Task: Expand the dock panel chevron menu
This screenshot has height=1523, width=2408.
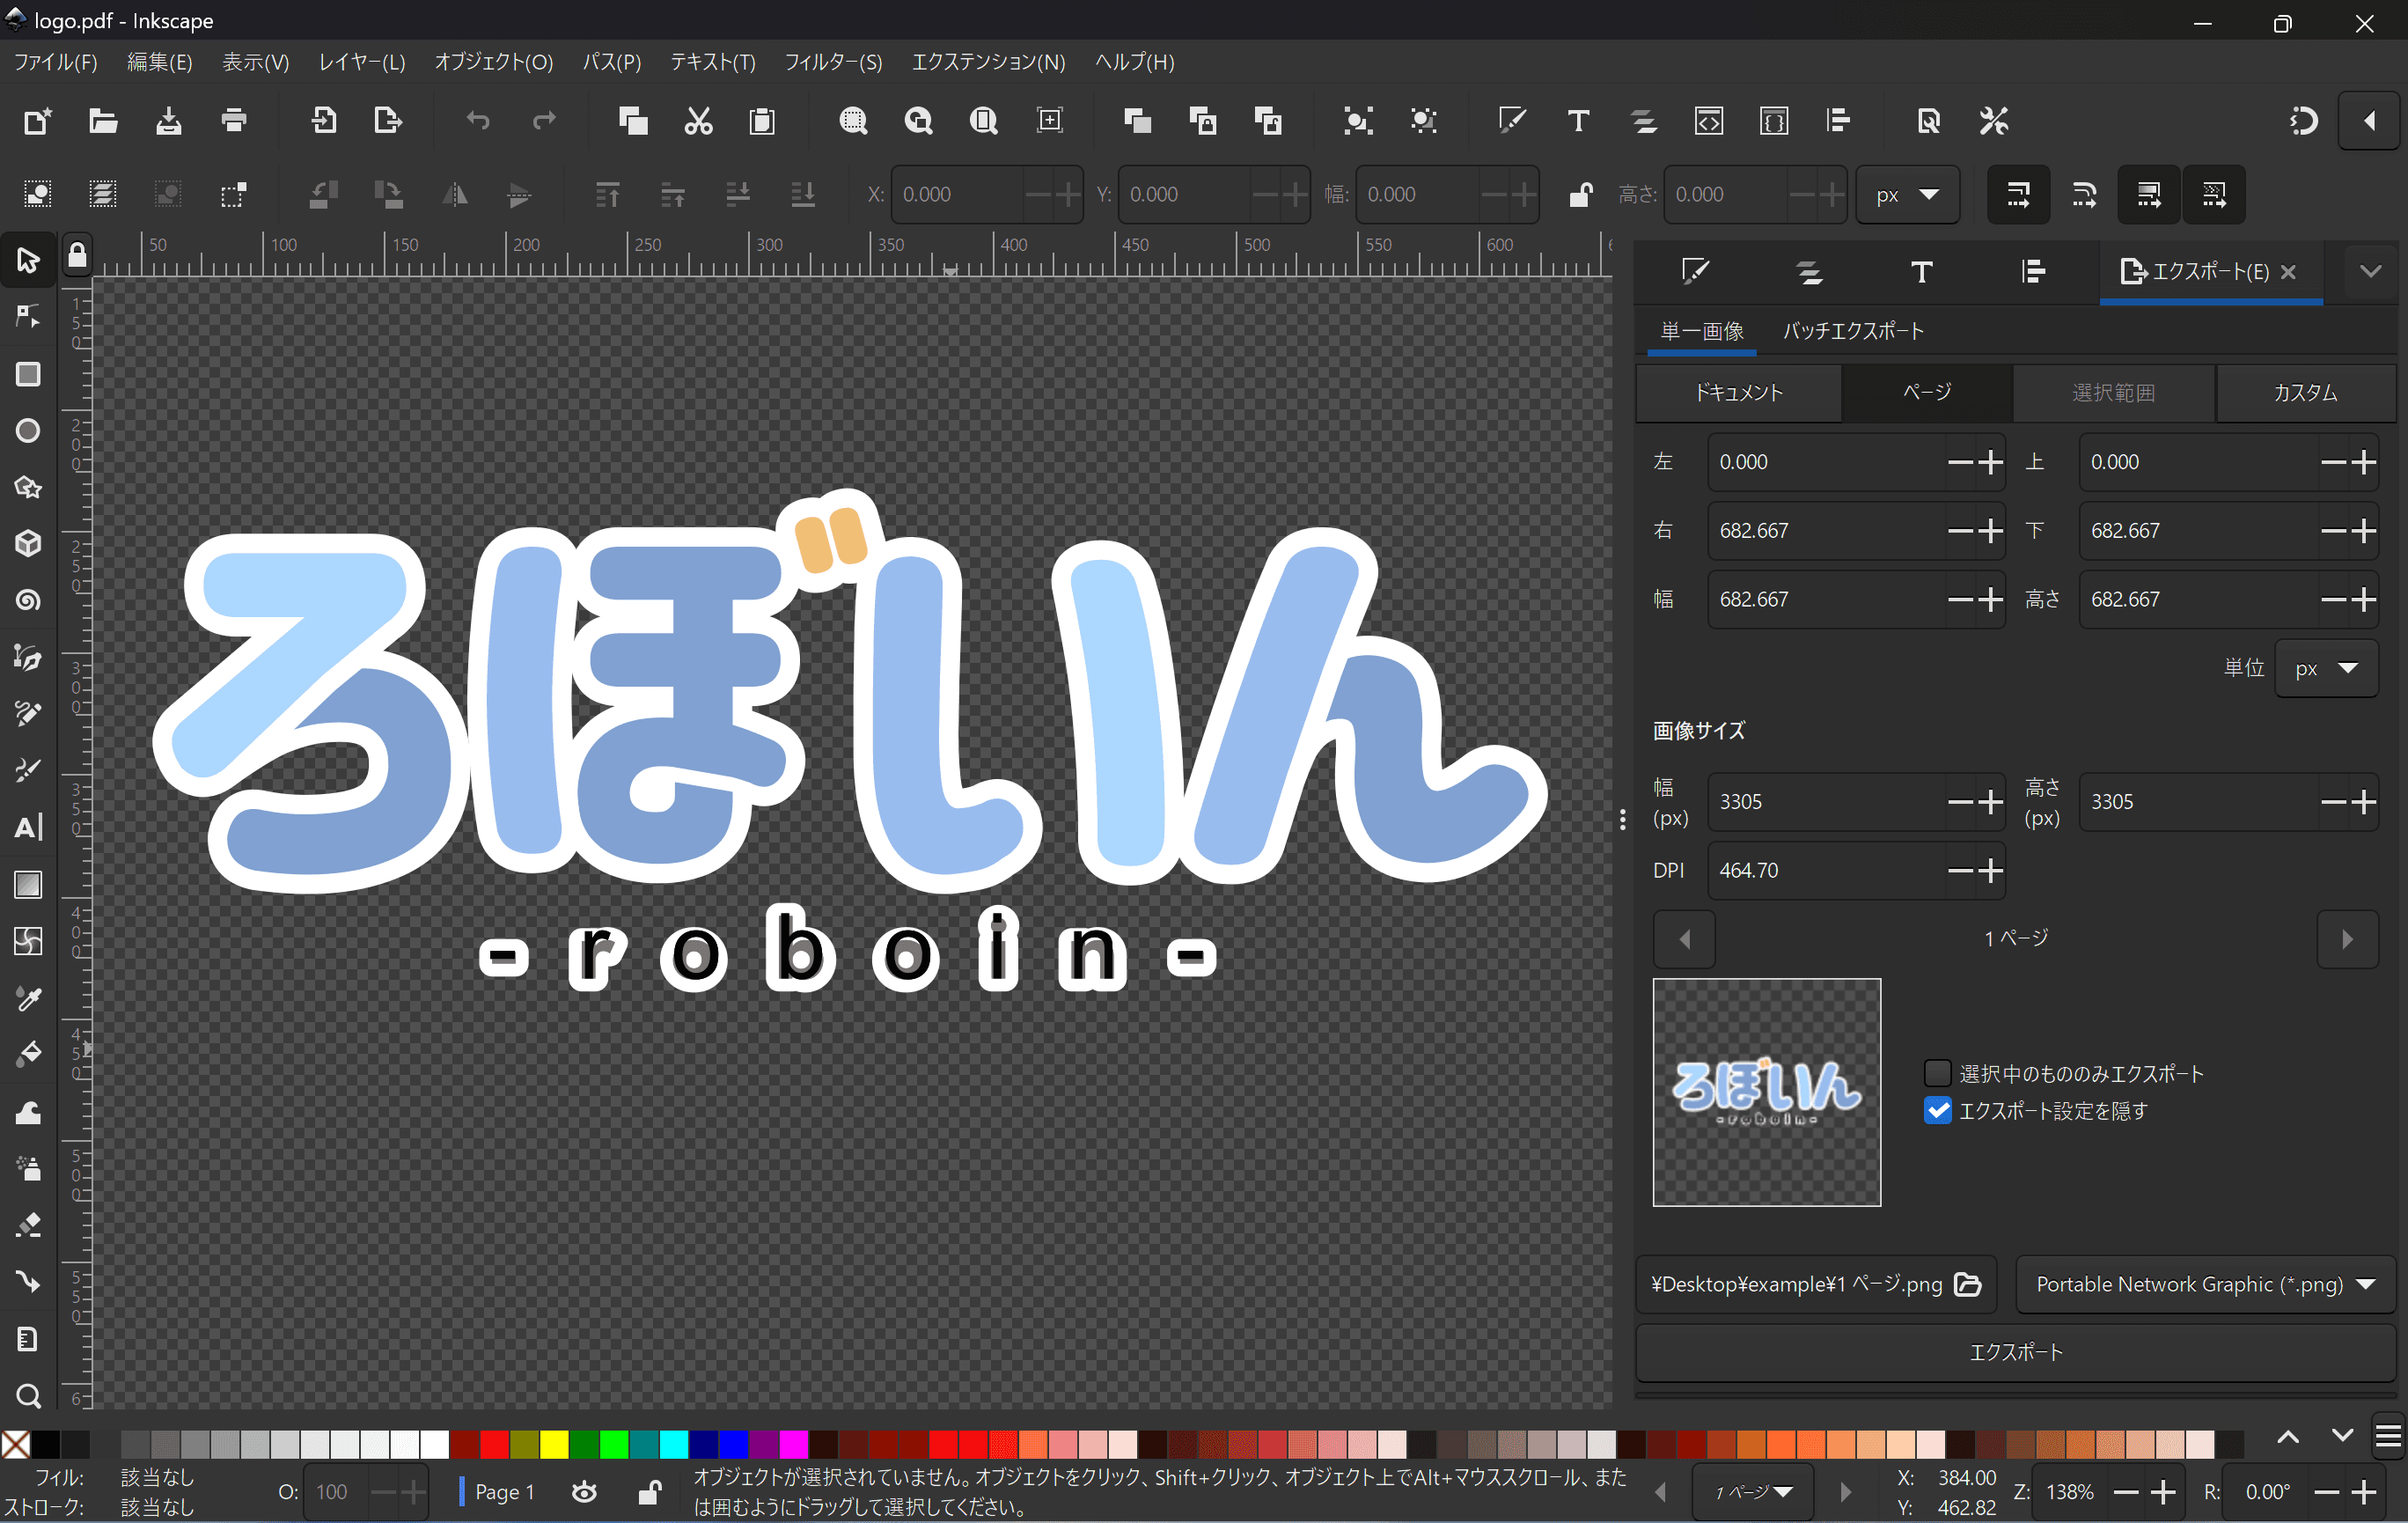Action: coord(2370,271)
